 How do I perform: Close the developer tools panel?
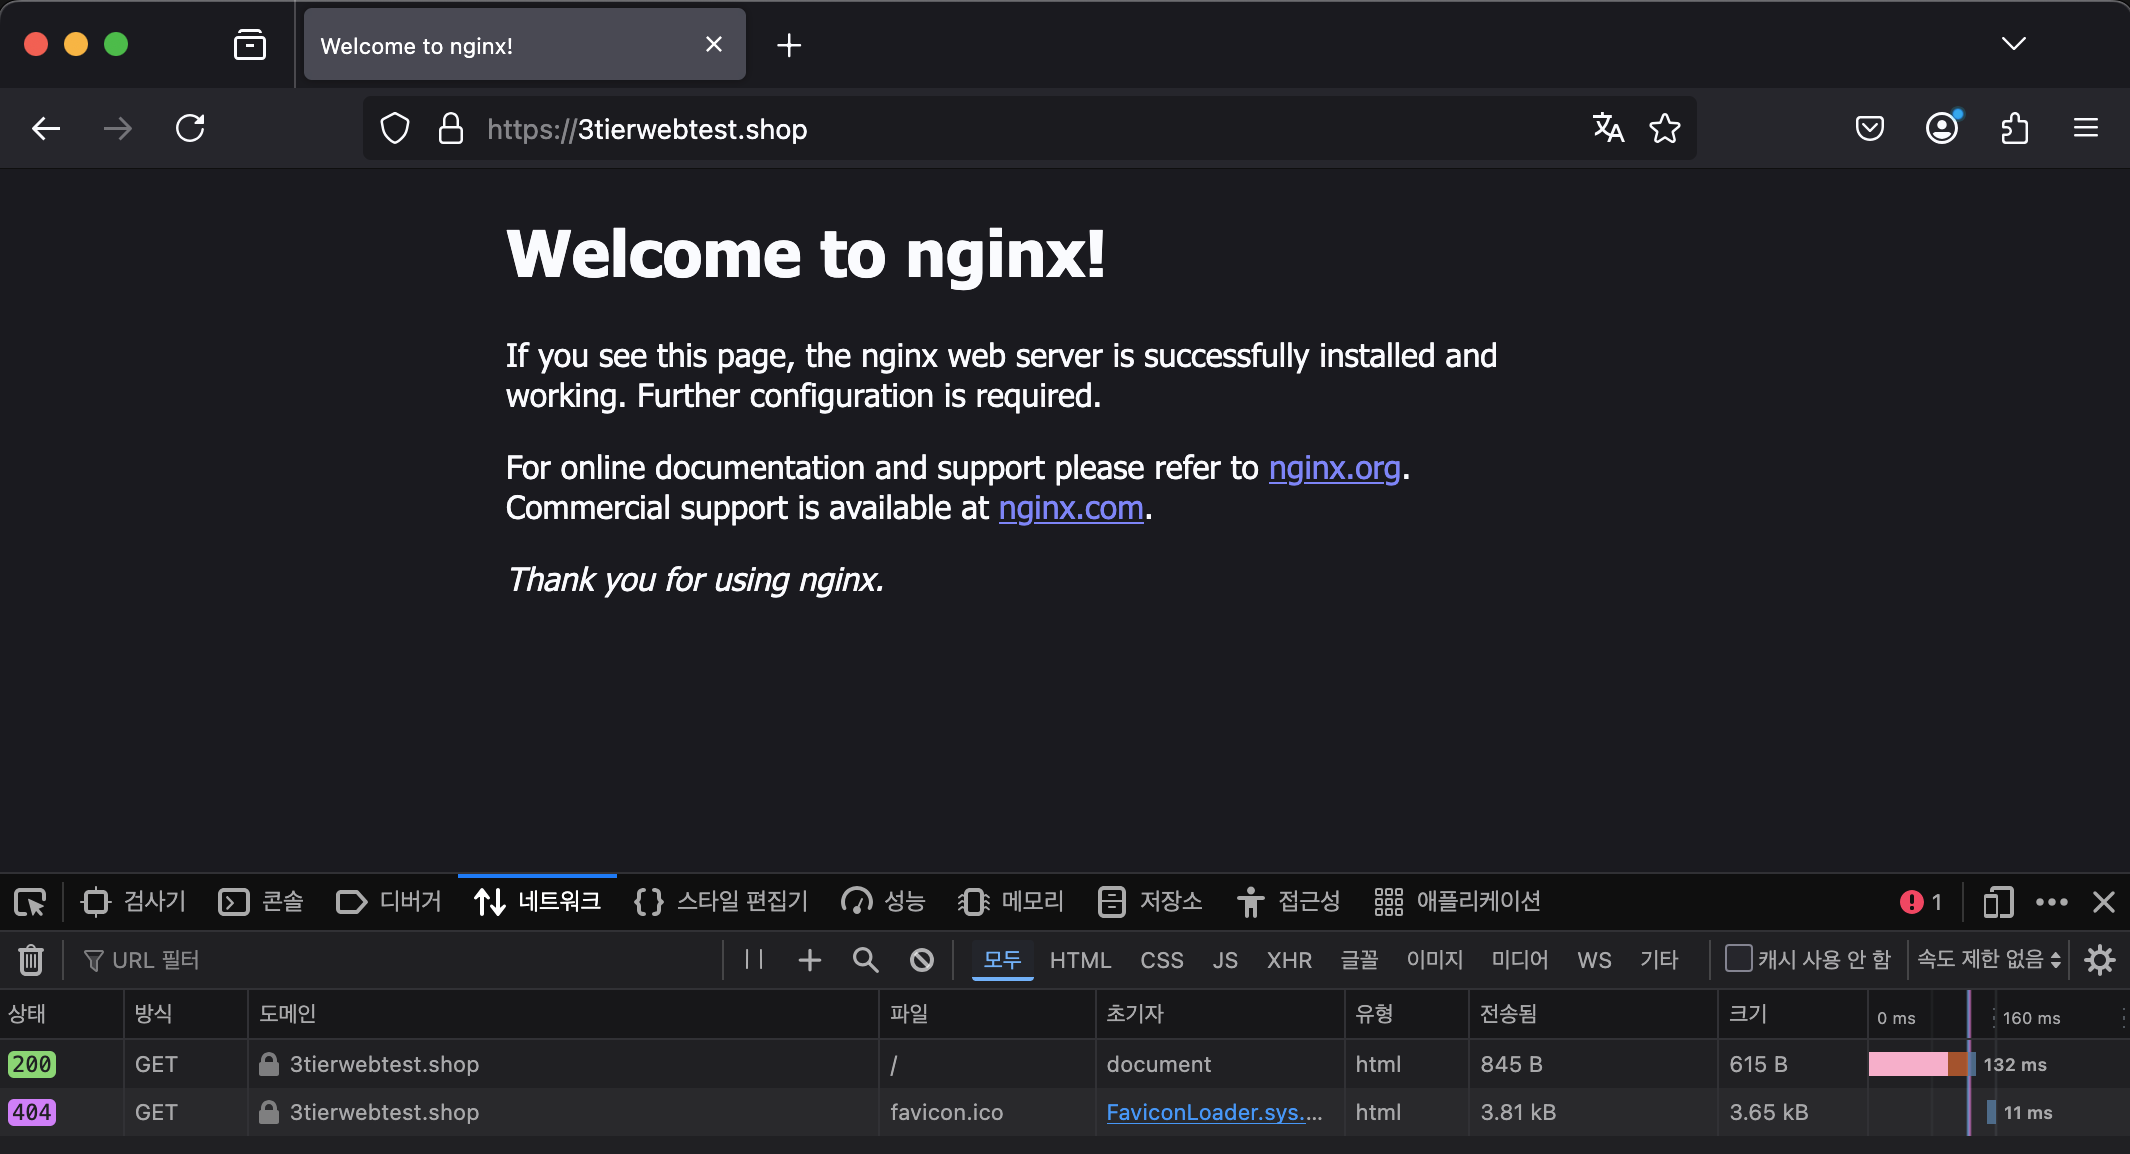[x=2104, y=902]
